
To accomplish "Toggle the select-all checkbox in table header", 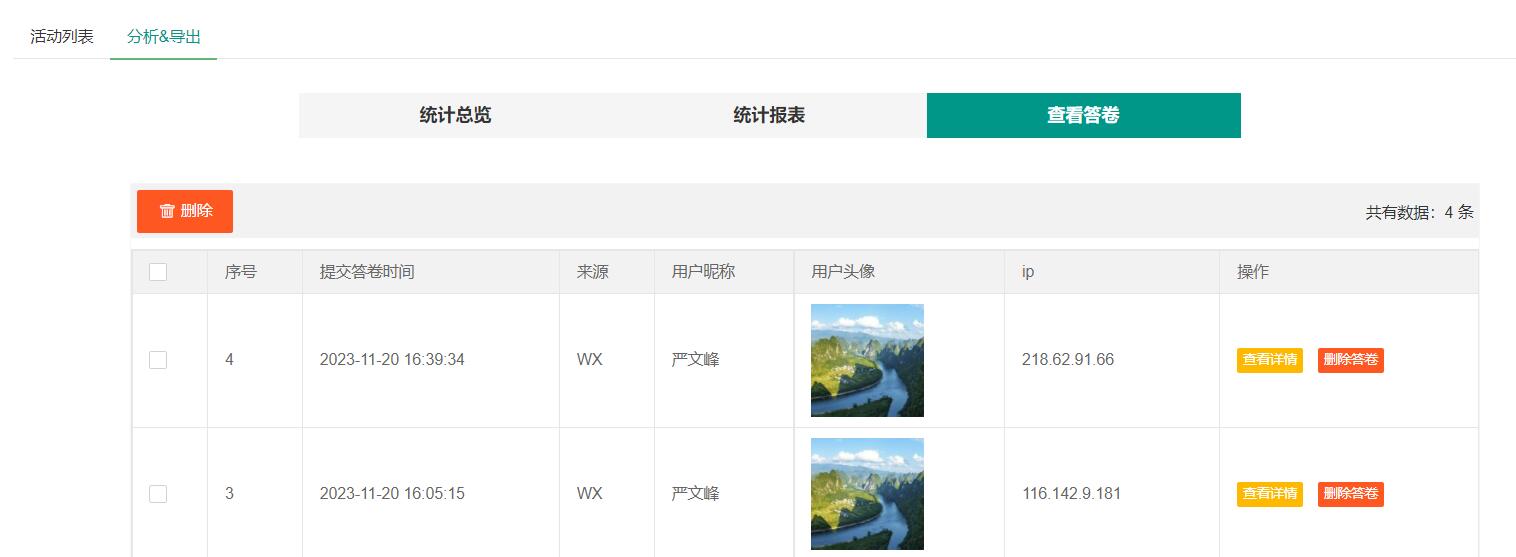I will click(x=158, y=272).
